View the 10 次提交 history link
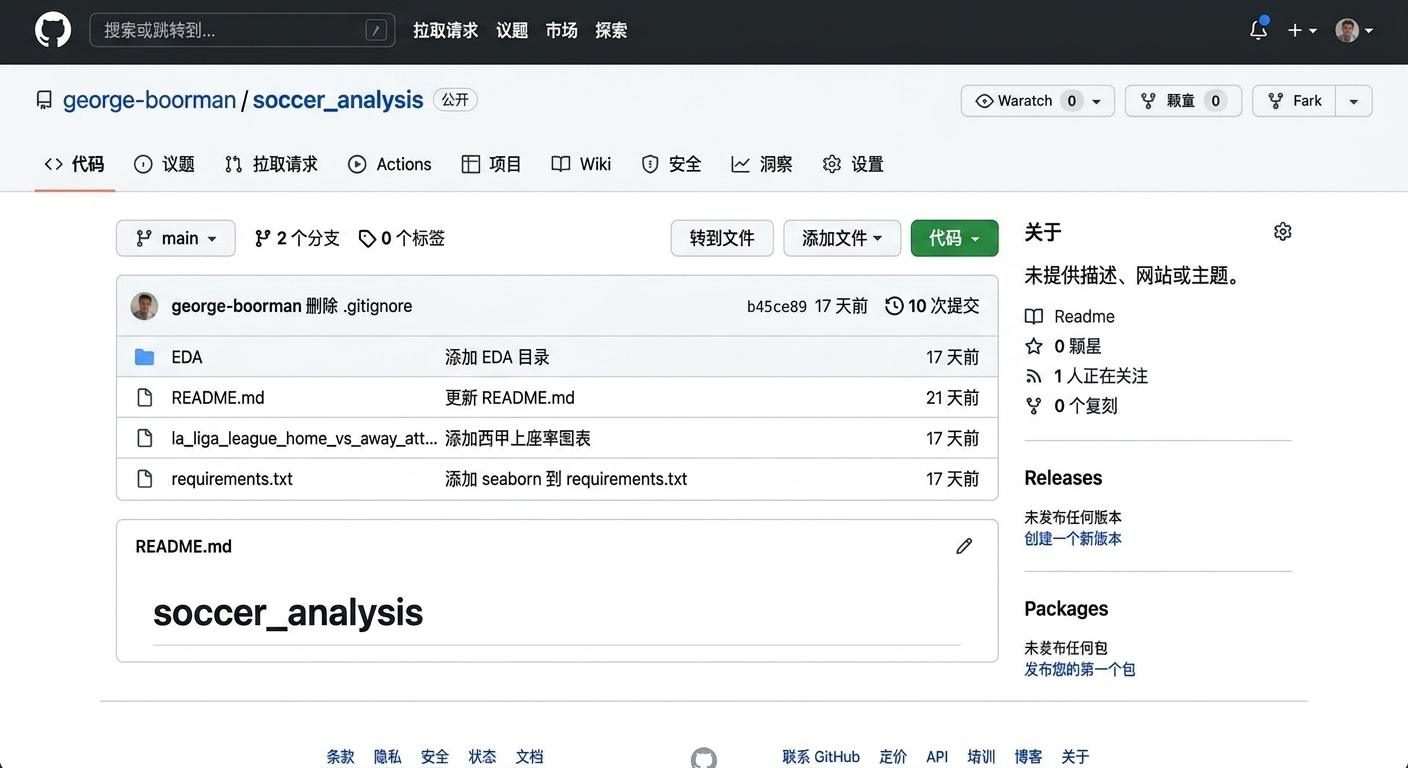1408x768 pixels. [933, 306]
